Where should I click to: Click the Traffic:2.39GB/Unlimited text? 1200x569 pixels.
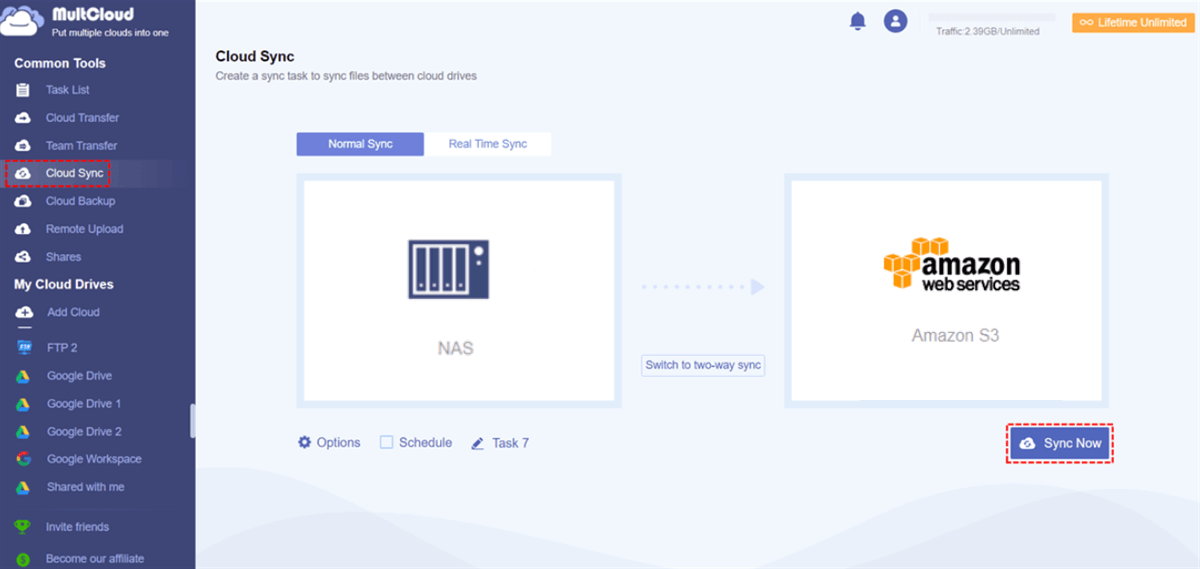click(x=987, y=31)
